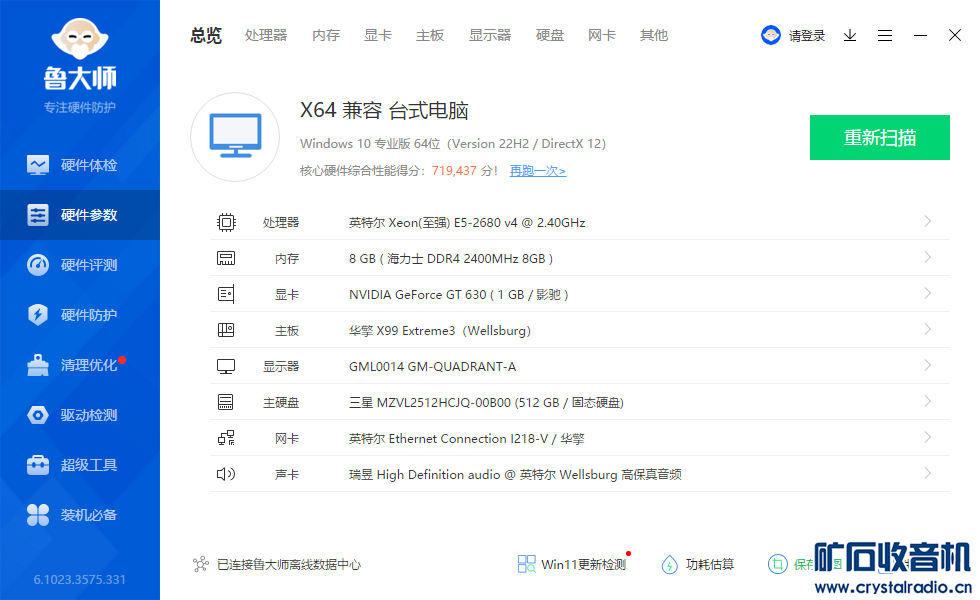Image resolution: width=980 pixels, height=600 pixels.
Task: Click NVIDIA GeForce GT 630 text
Action: point(459,294)
